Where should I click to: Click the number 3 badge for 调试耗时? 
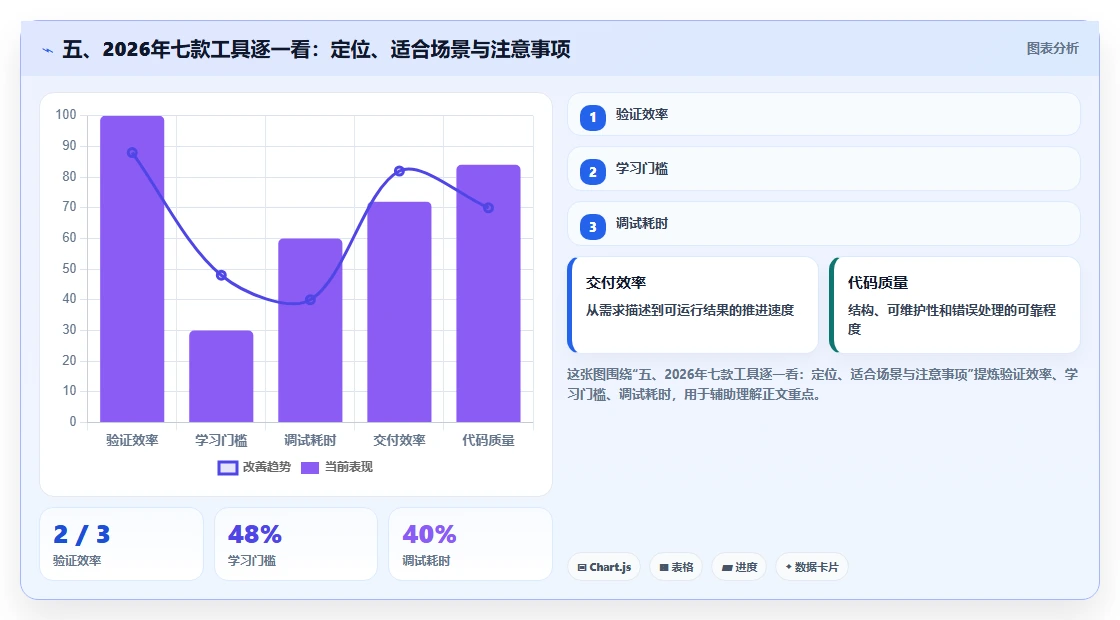[x=592, y=227]
